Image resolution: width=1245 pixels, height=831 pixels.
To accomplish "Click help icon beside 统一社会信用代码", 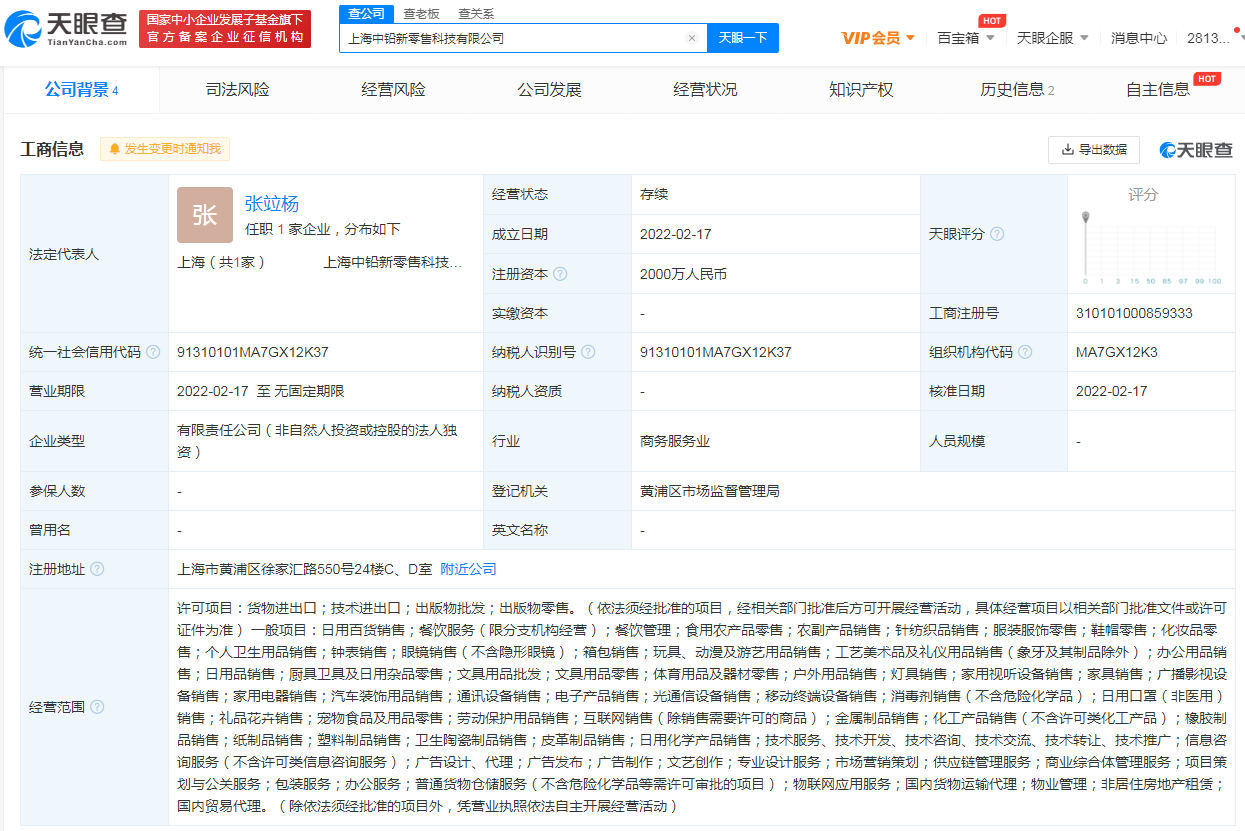I will [x=153, y=352].
